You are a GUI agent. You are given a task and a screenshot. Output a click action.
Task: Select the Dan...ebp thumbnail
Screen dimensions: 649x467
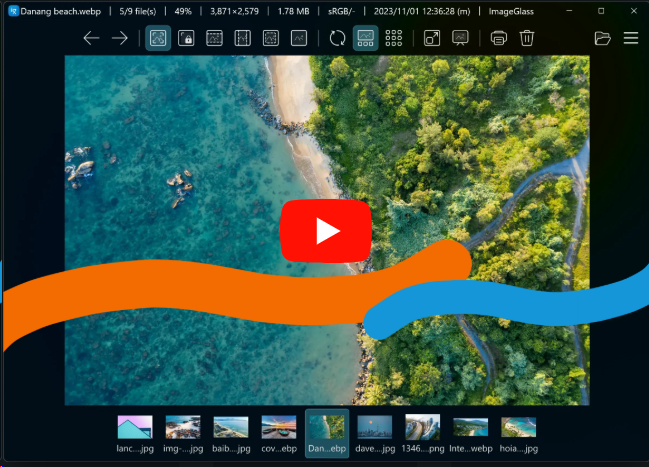tap(327, 433)
